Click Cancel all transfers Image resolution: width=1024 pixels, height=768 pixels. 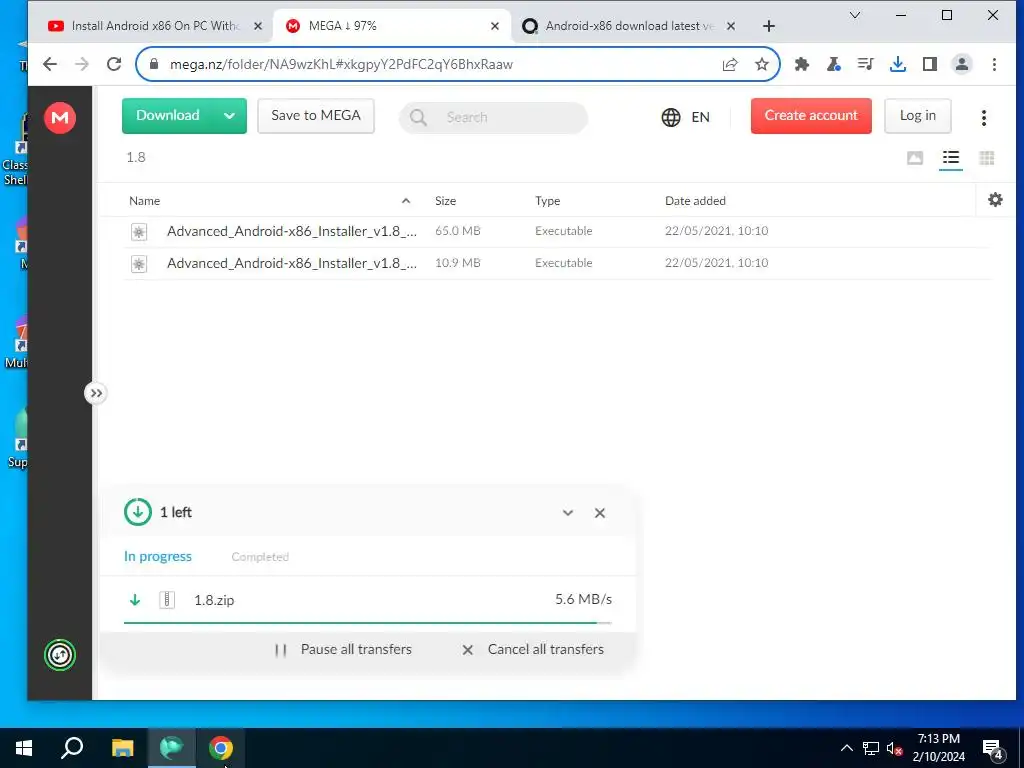(x=533, y=650)
